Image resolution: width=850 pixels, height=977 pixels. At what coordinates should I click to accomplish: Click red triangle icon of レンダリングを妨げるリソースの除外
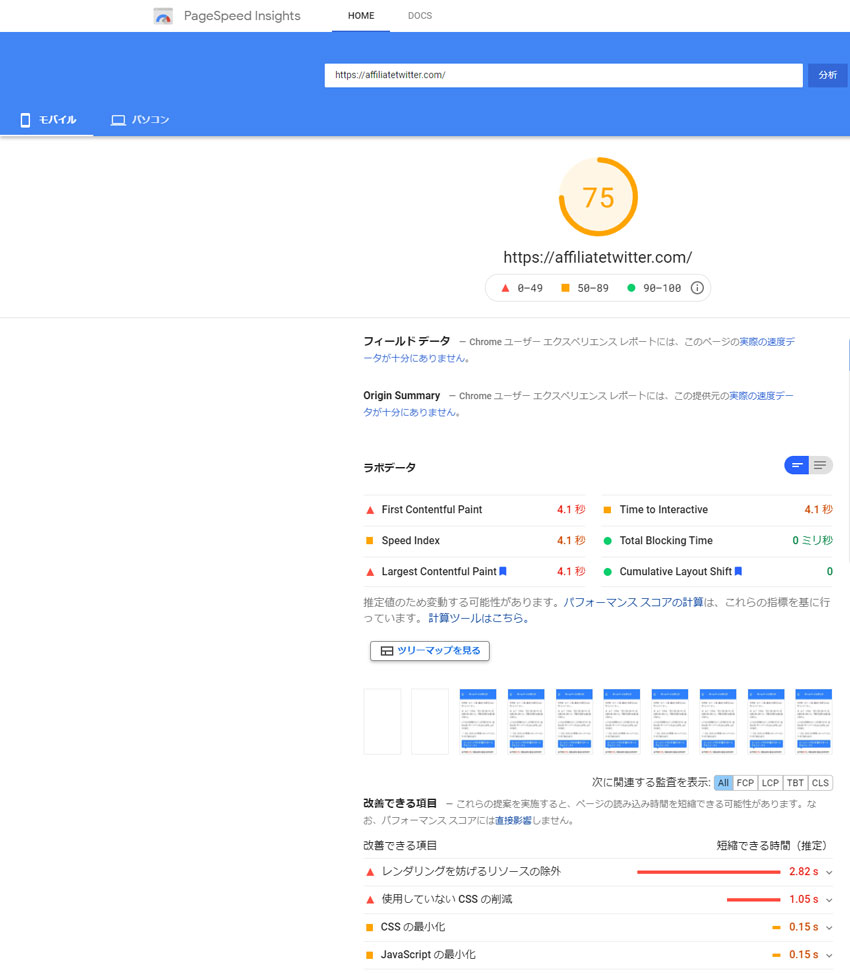point(370,872)
